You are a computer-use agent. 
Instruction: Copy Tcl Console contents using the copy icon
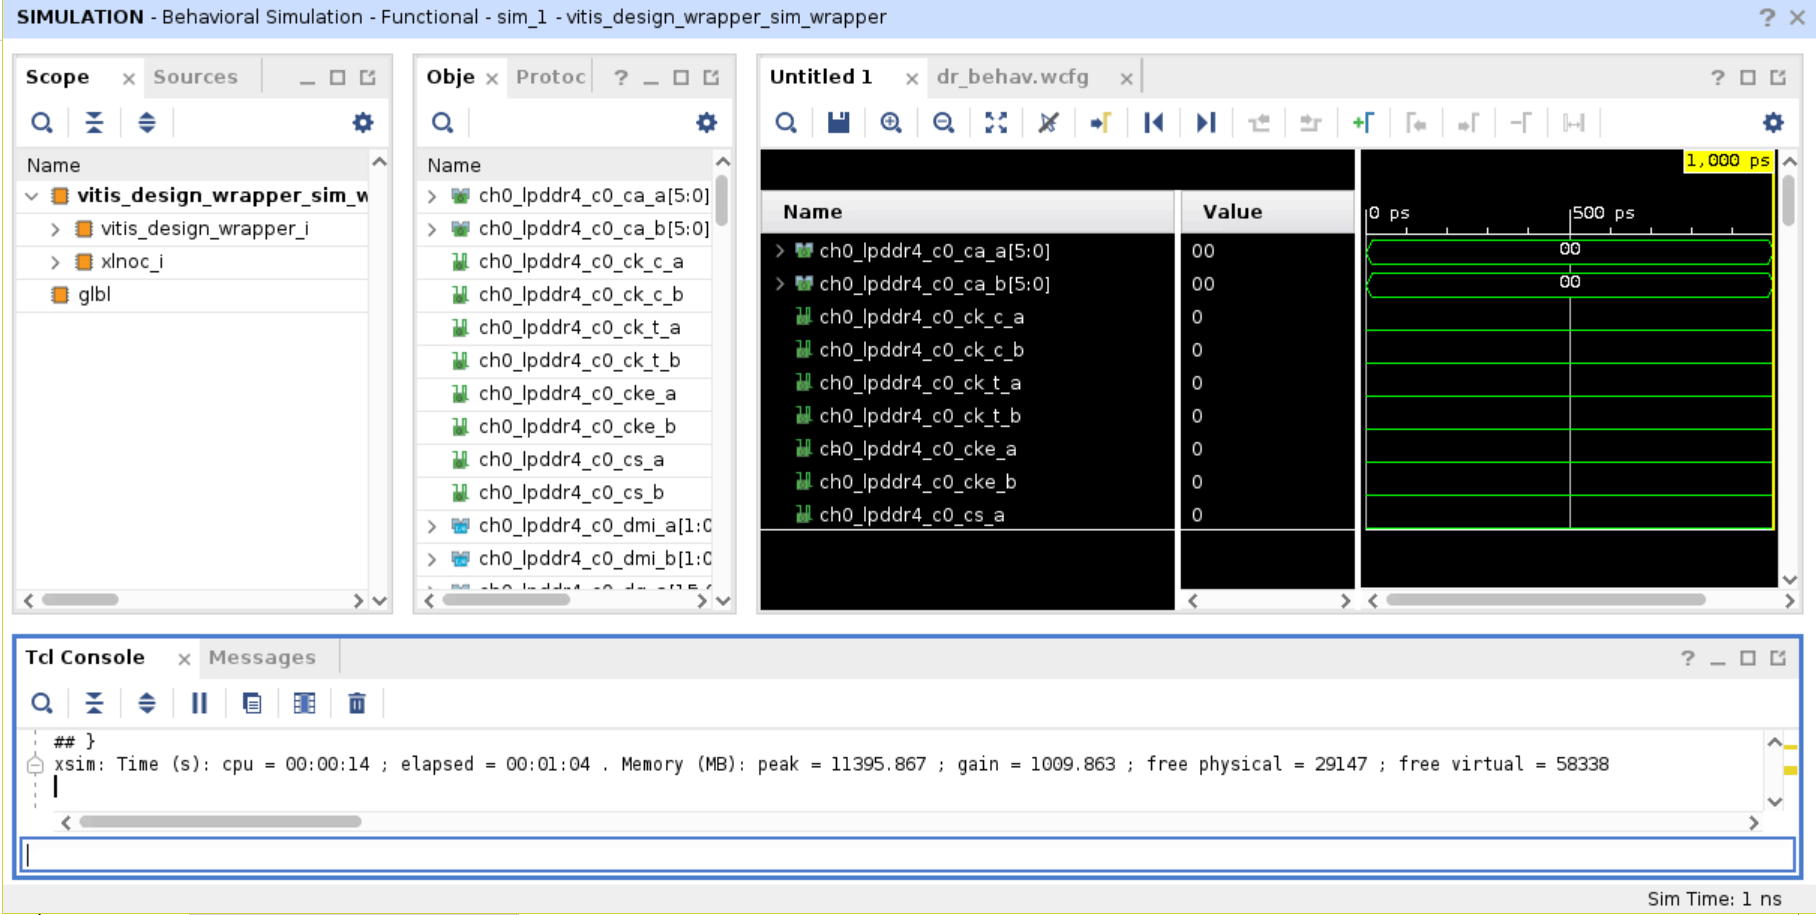(x=251, y=703)
